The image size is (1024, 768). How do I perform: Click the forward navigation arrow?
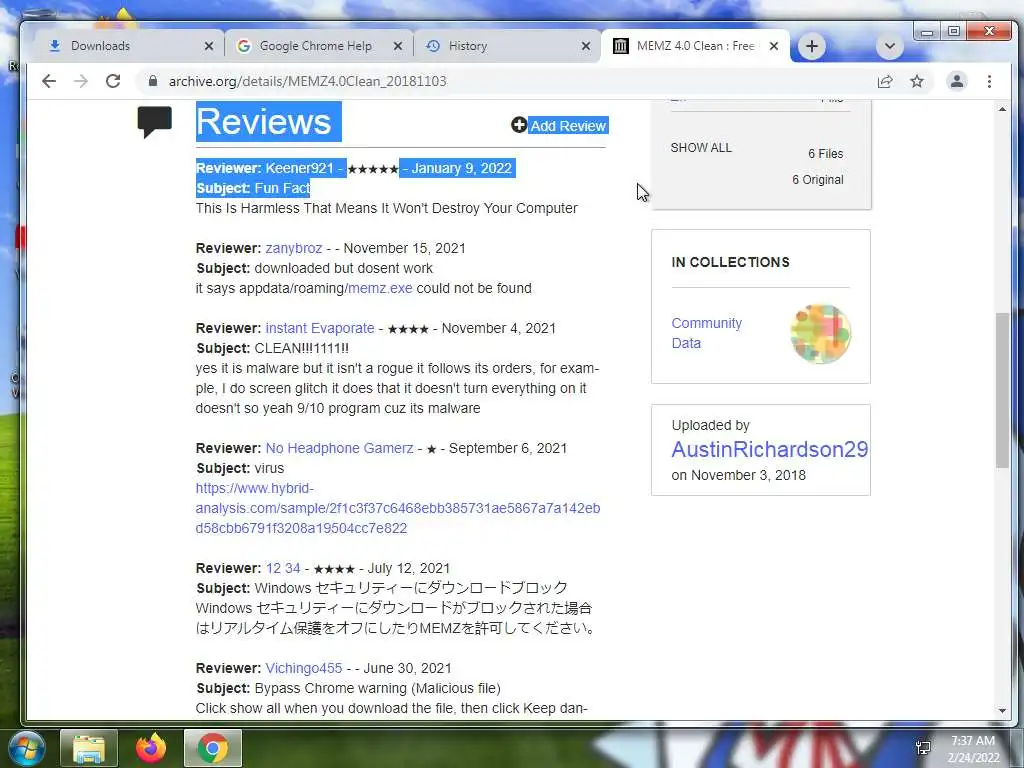pos(81,81)
